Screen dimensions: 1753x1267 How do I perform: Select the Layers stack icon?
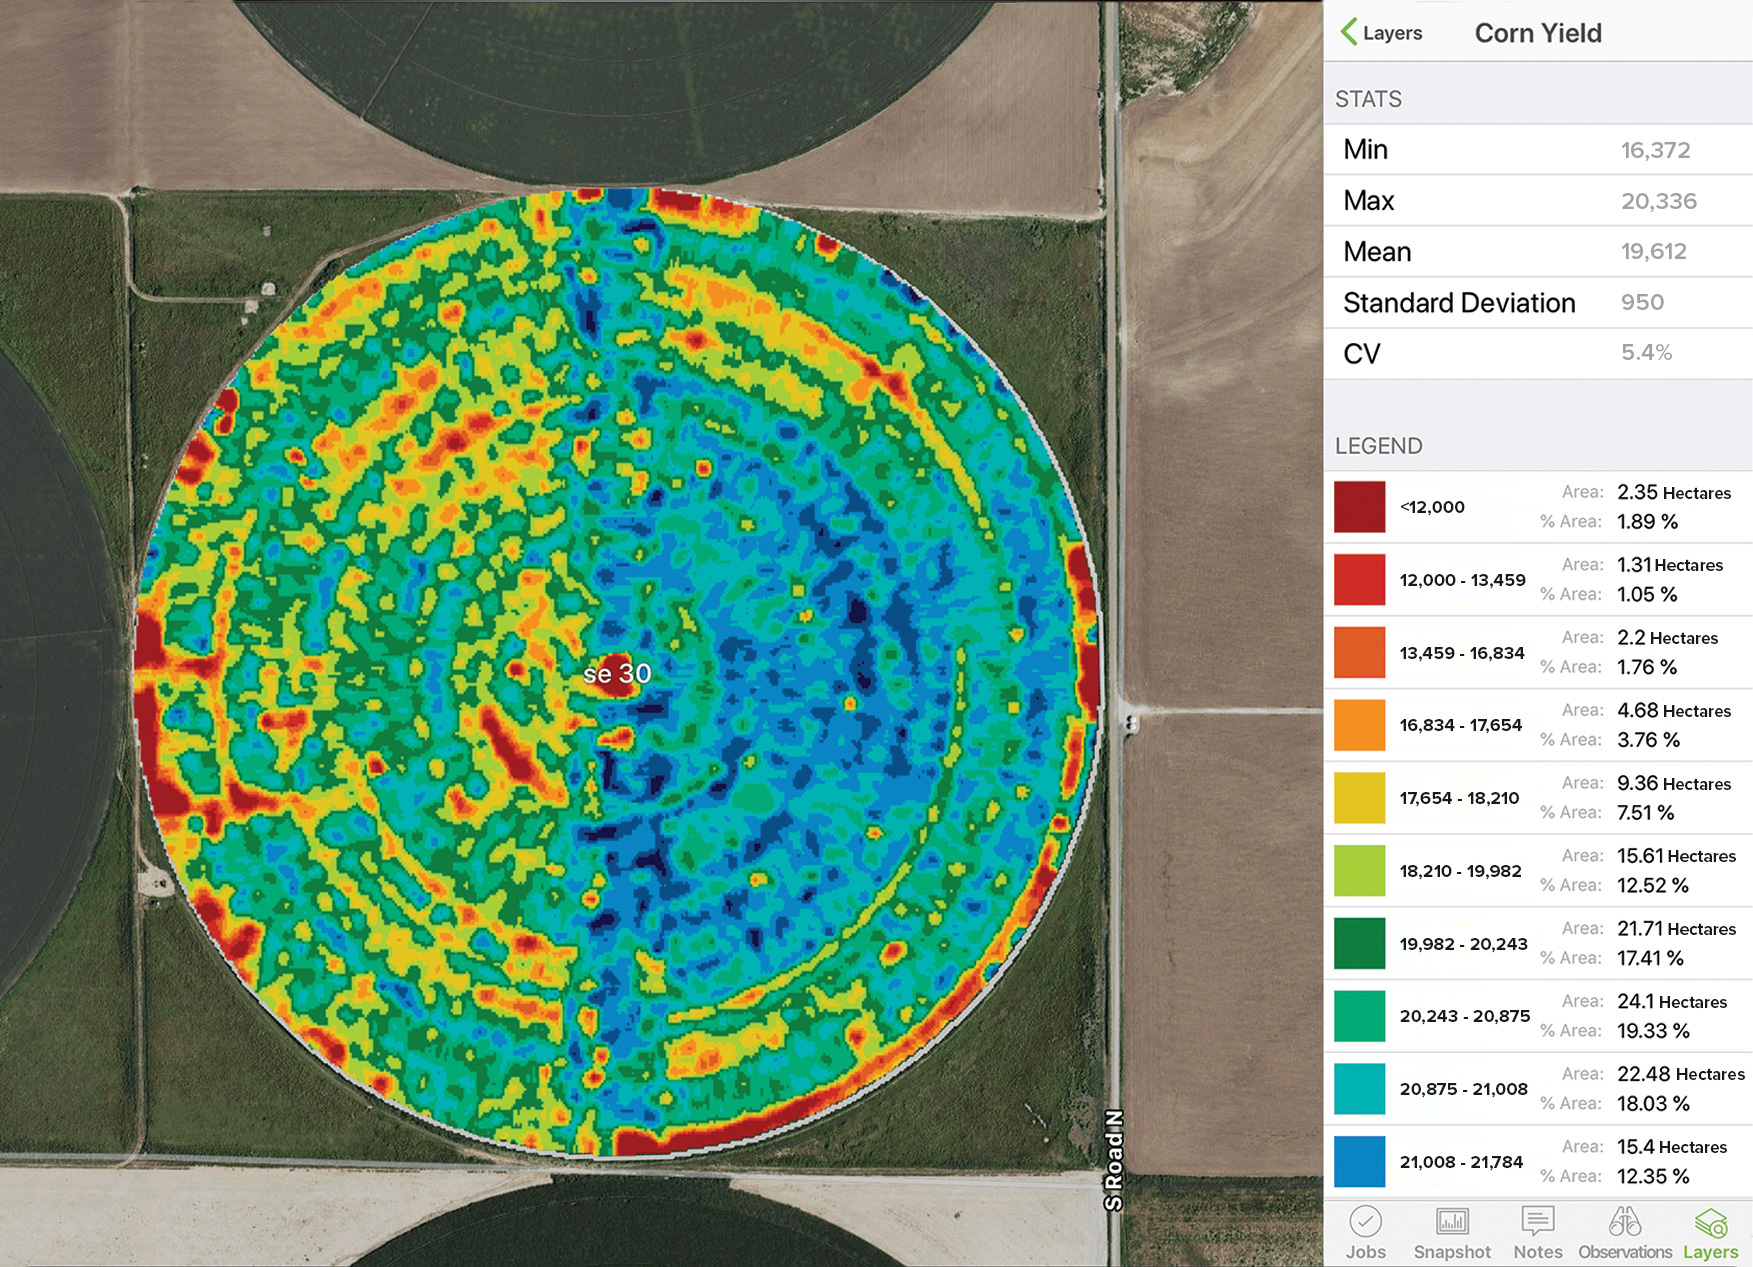point(1710,1222)
